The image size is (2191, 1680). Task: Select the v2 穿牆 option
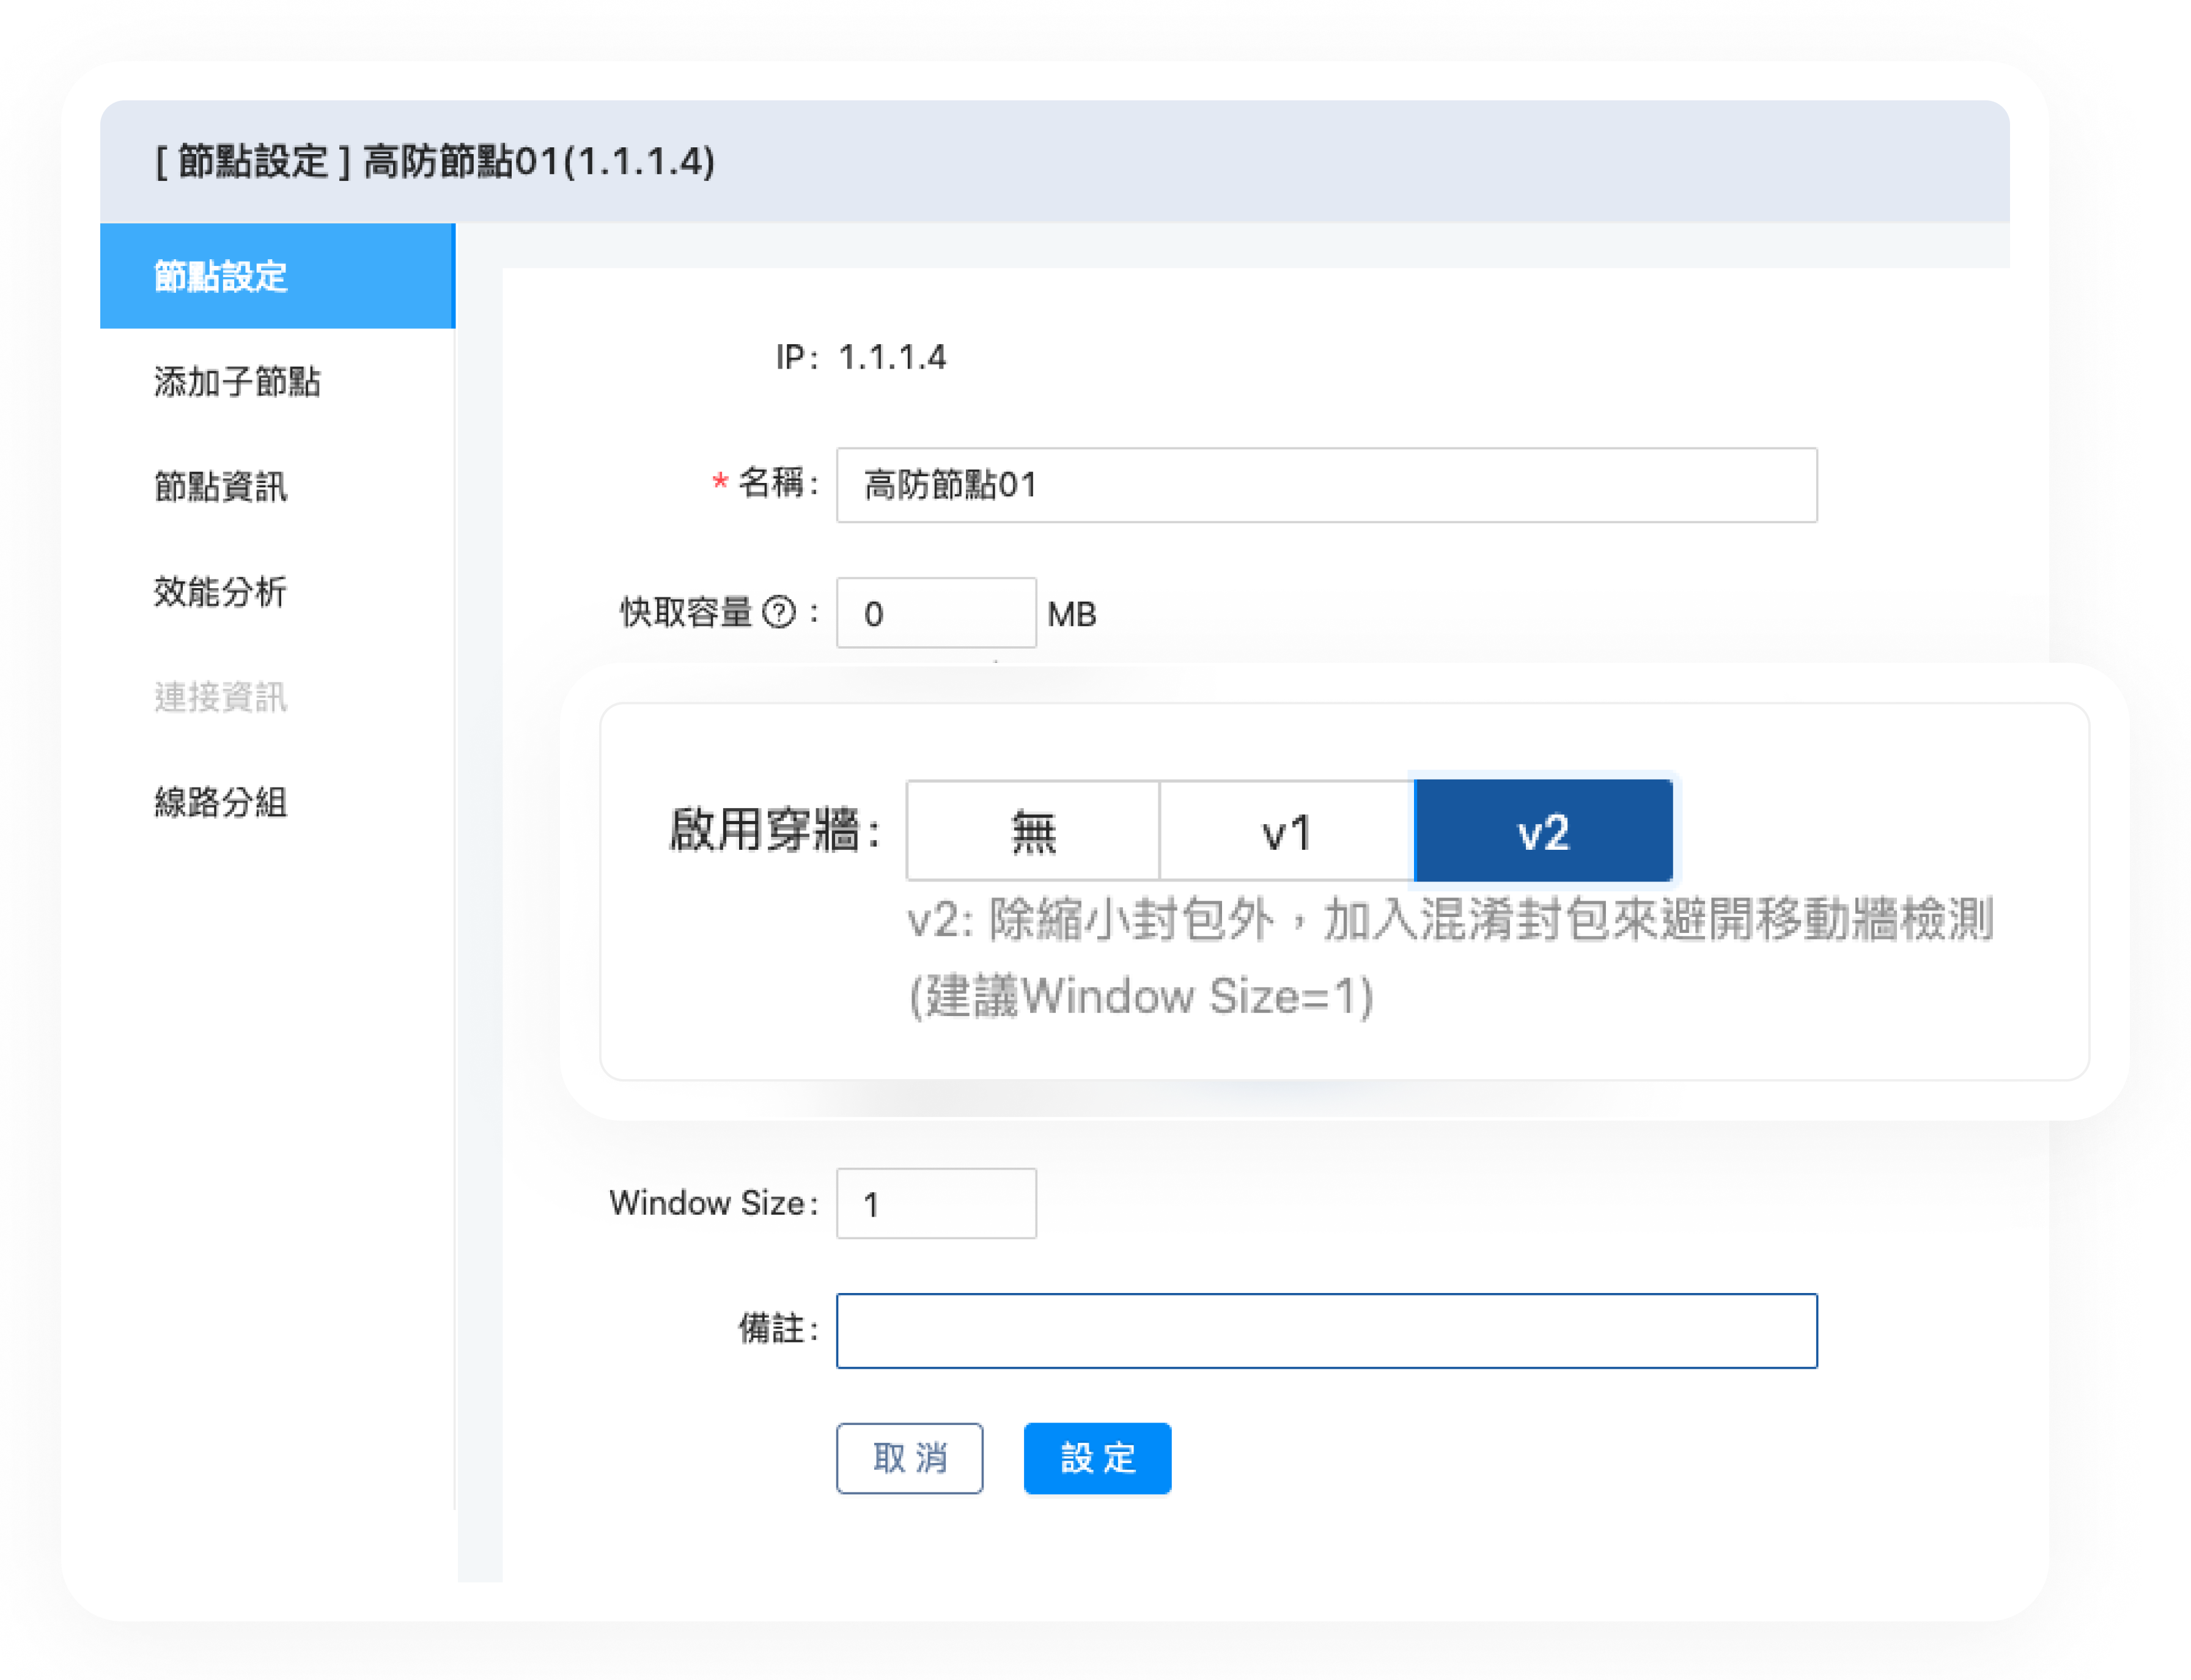1543,831
